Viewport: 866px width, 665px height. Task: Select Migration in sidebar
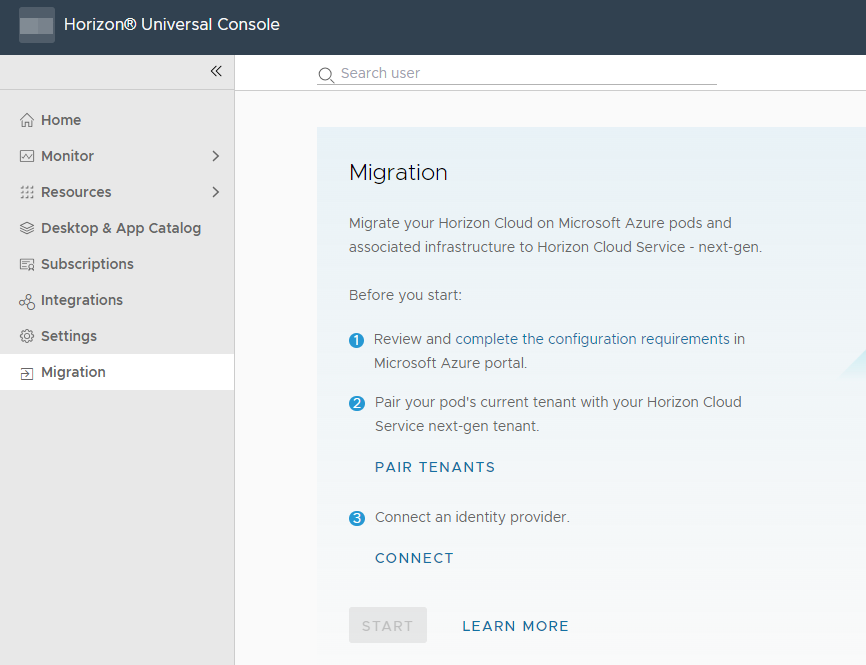[x=117, y=372]
